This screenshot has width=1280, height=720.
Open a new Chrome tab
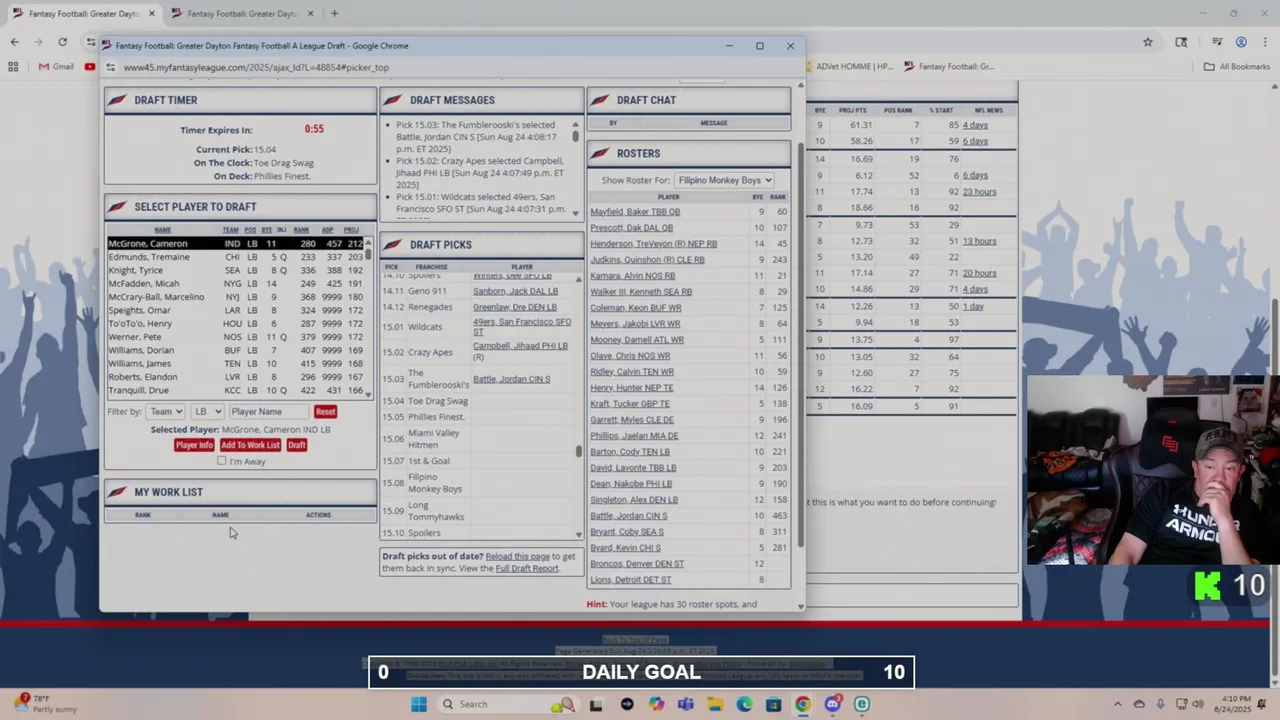pyautogui.click(x=334, y=14)
